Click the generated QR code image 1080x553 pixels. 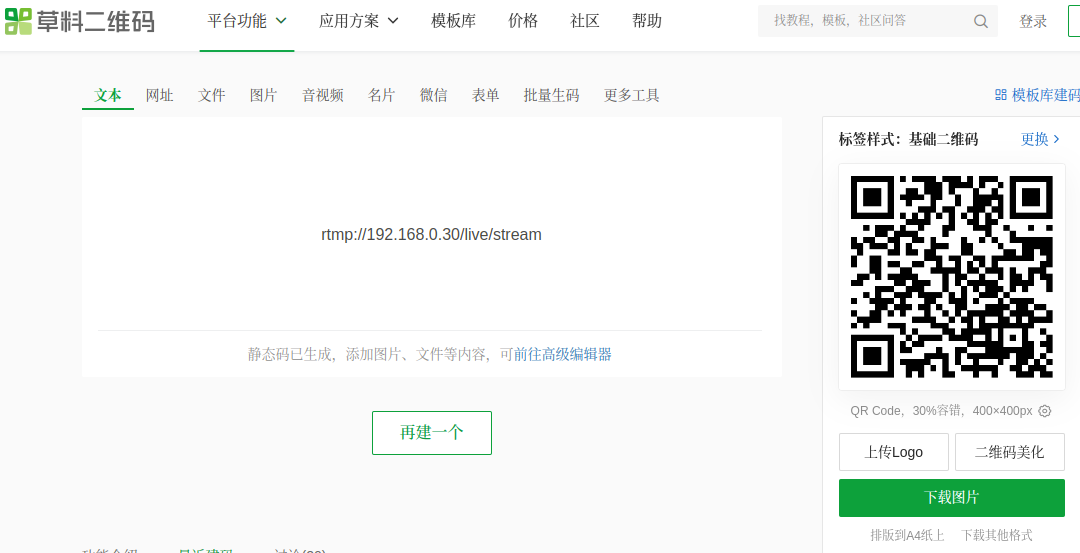click(951, 276)
